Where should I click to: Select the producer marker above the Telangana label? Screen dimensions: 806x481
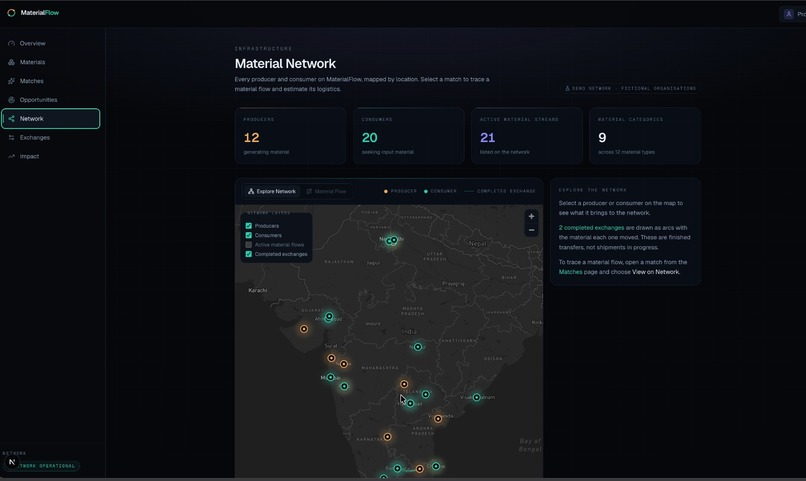click(404, 384)
